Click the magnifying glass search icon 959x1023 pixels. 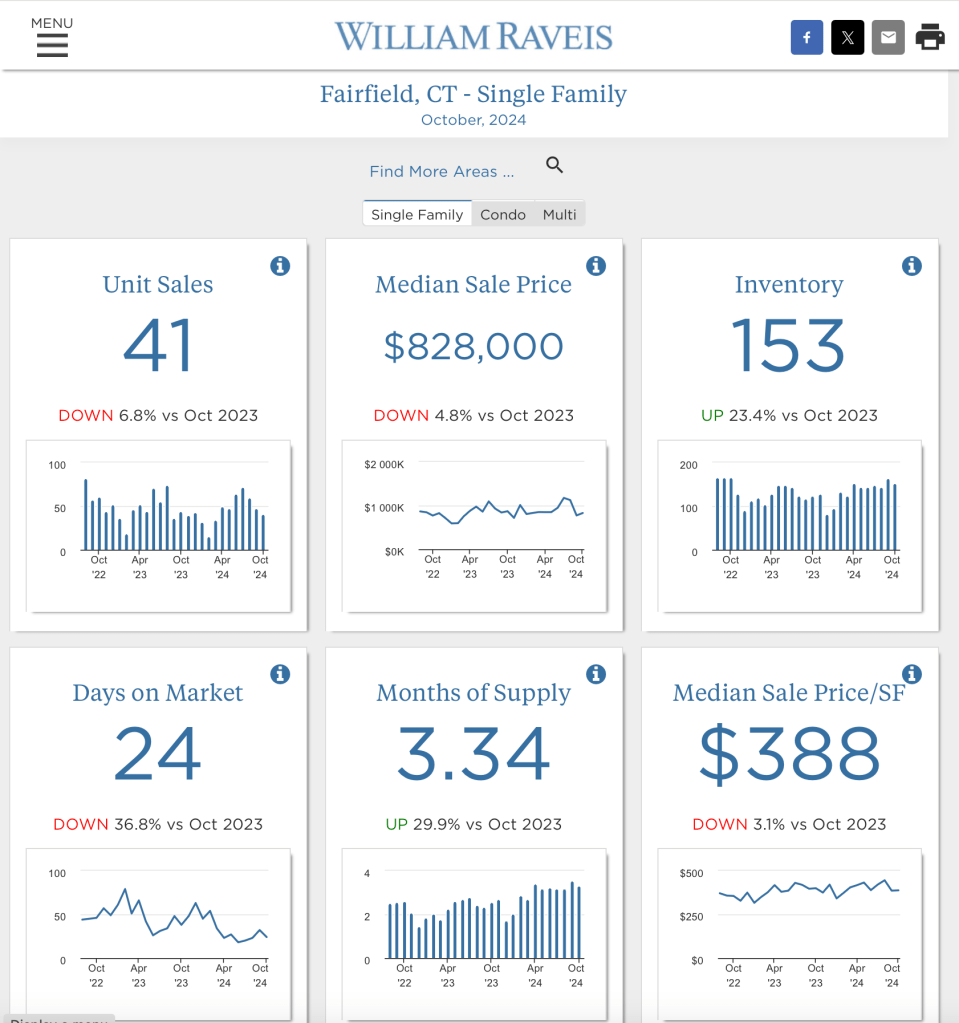click(x=555, y=166)
